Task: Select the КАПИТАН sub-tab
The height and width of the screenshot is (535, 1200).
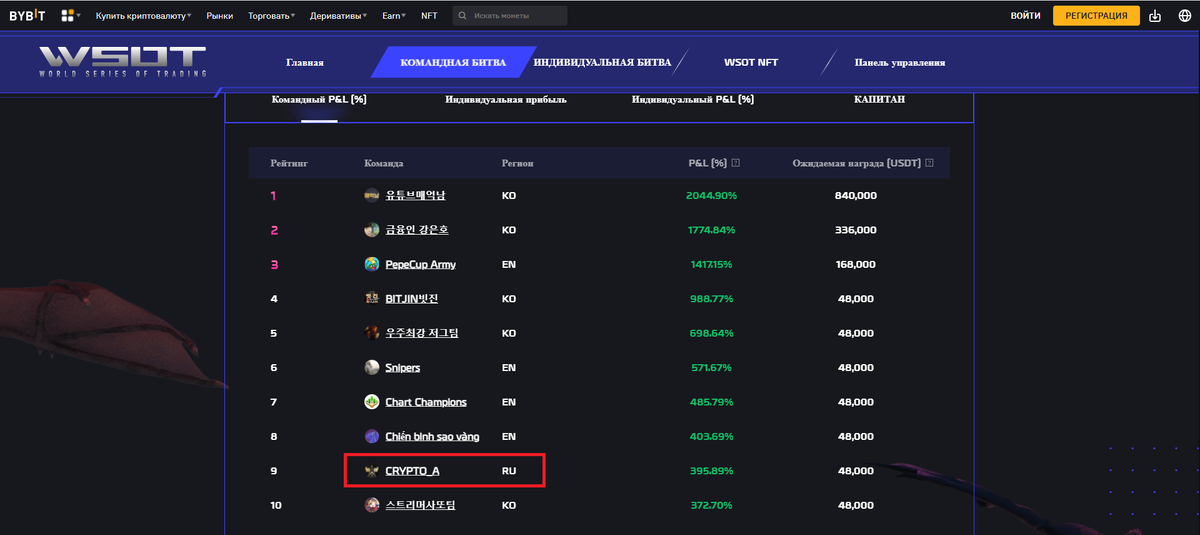Action: (880, 99)
